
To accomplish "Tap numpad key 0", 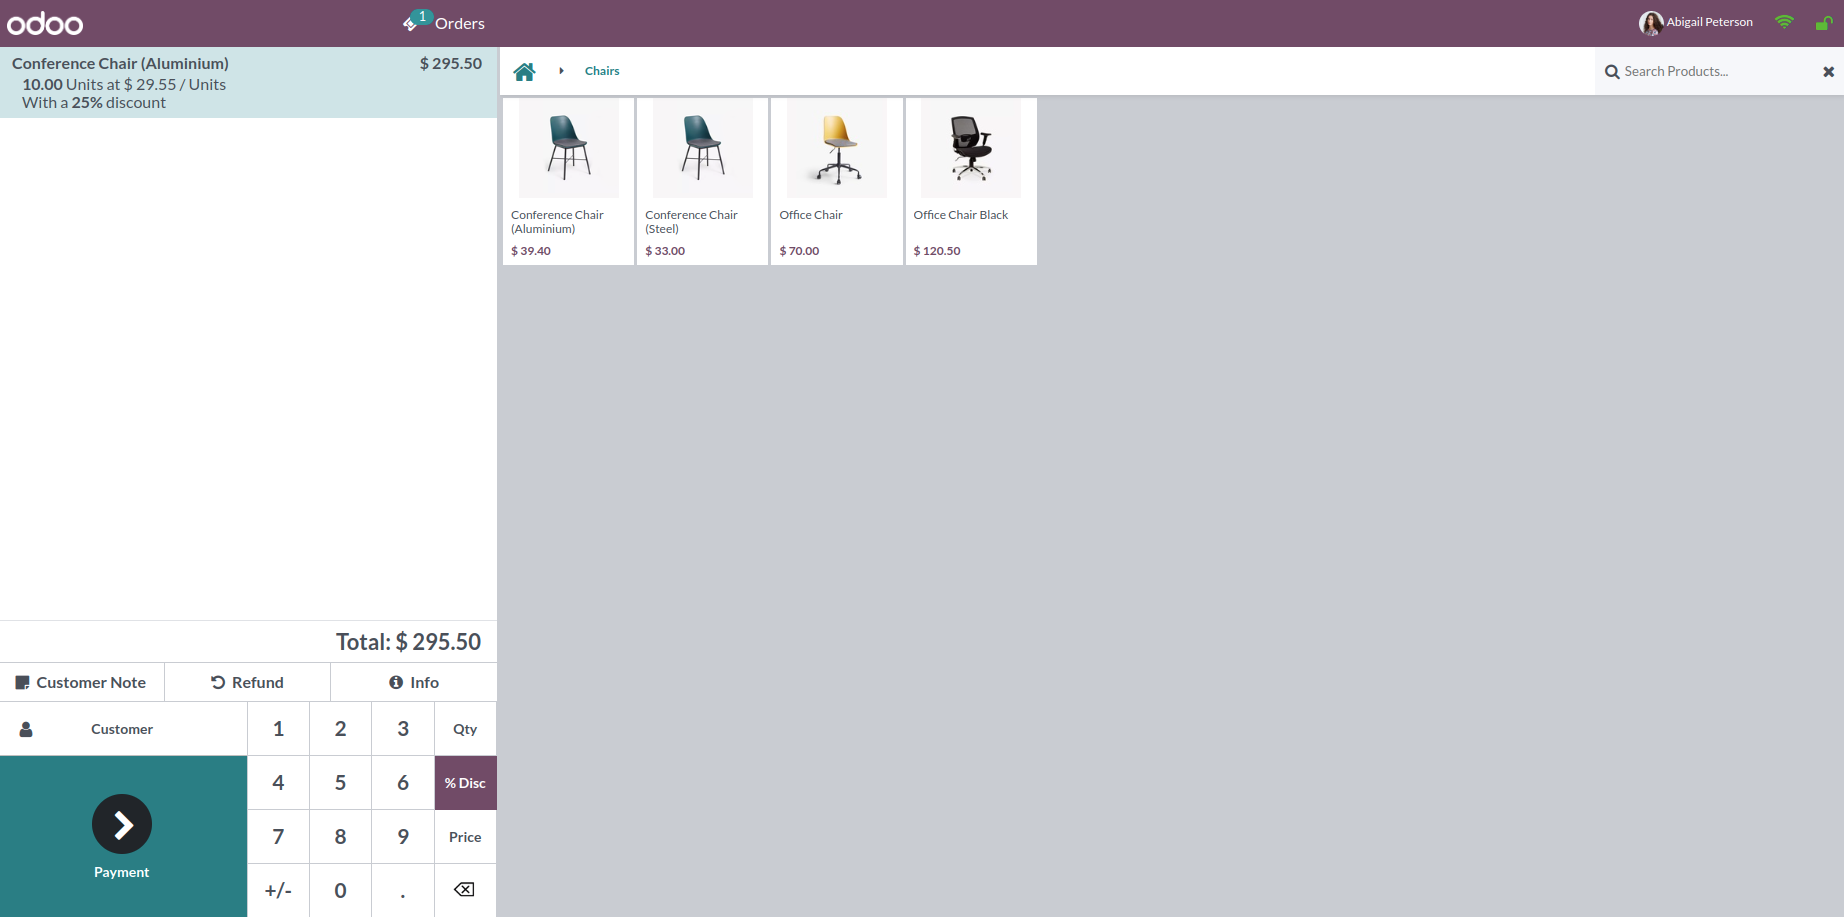I will point(341,890).
